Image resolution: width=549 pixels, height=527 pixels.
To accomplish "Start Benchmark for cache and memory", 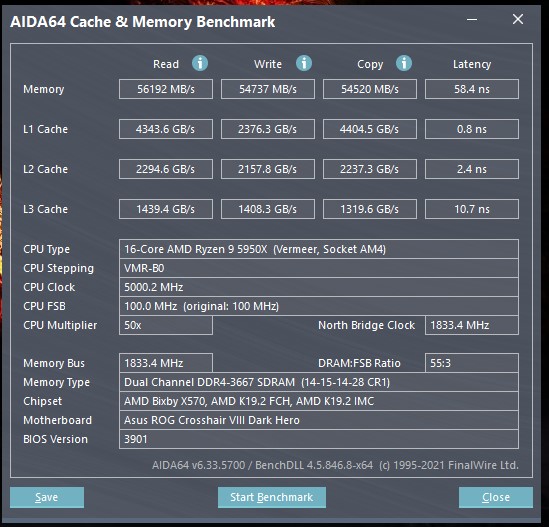I will 272,497.
